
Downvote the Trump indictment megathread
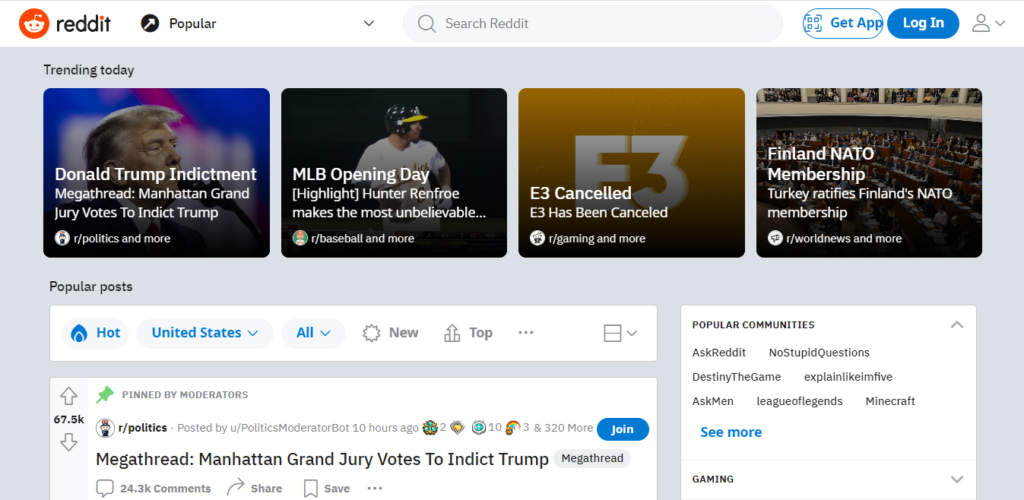69,443
